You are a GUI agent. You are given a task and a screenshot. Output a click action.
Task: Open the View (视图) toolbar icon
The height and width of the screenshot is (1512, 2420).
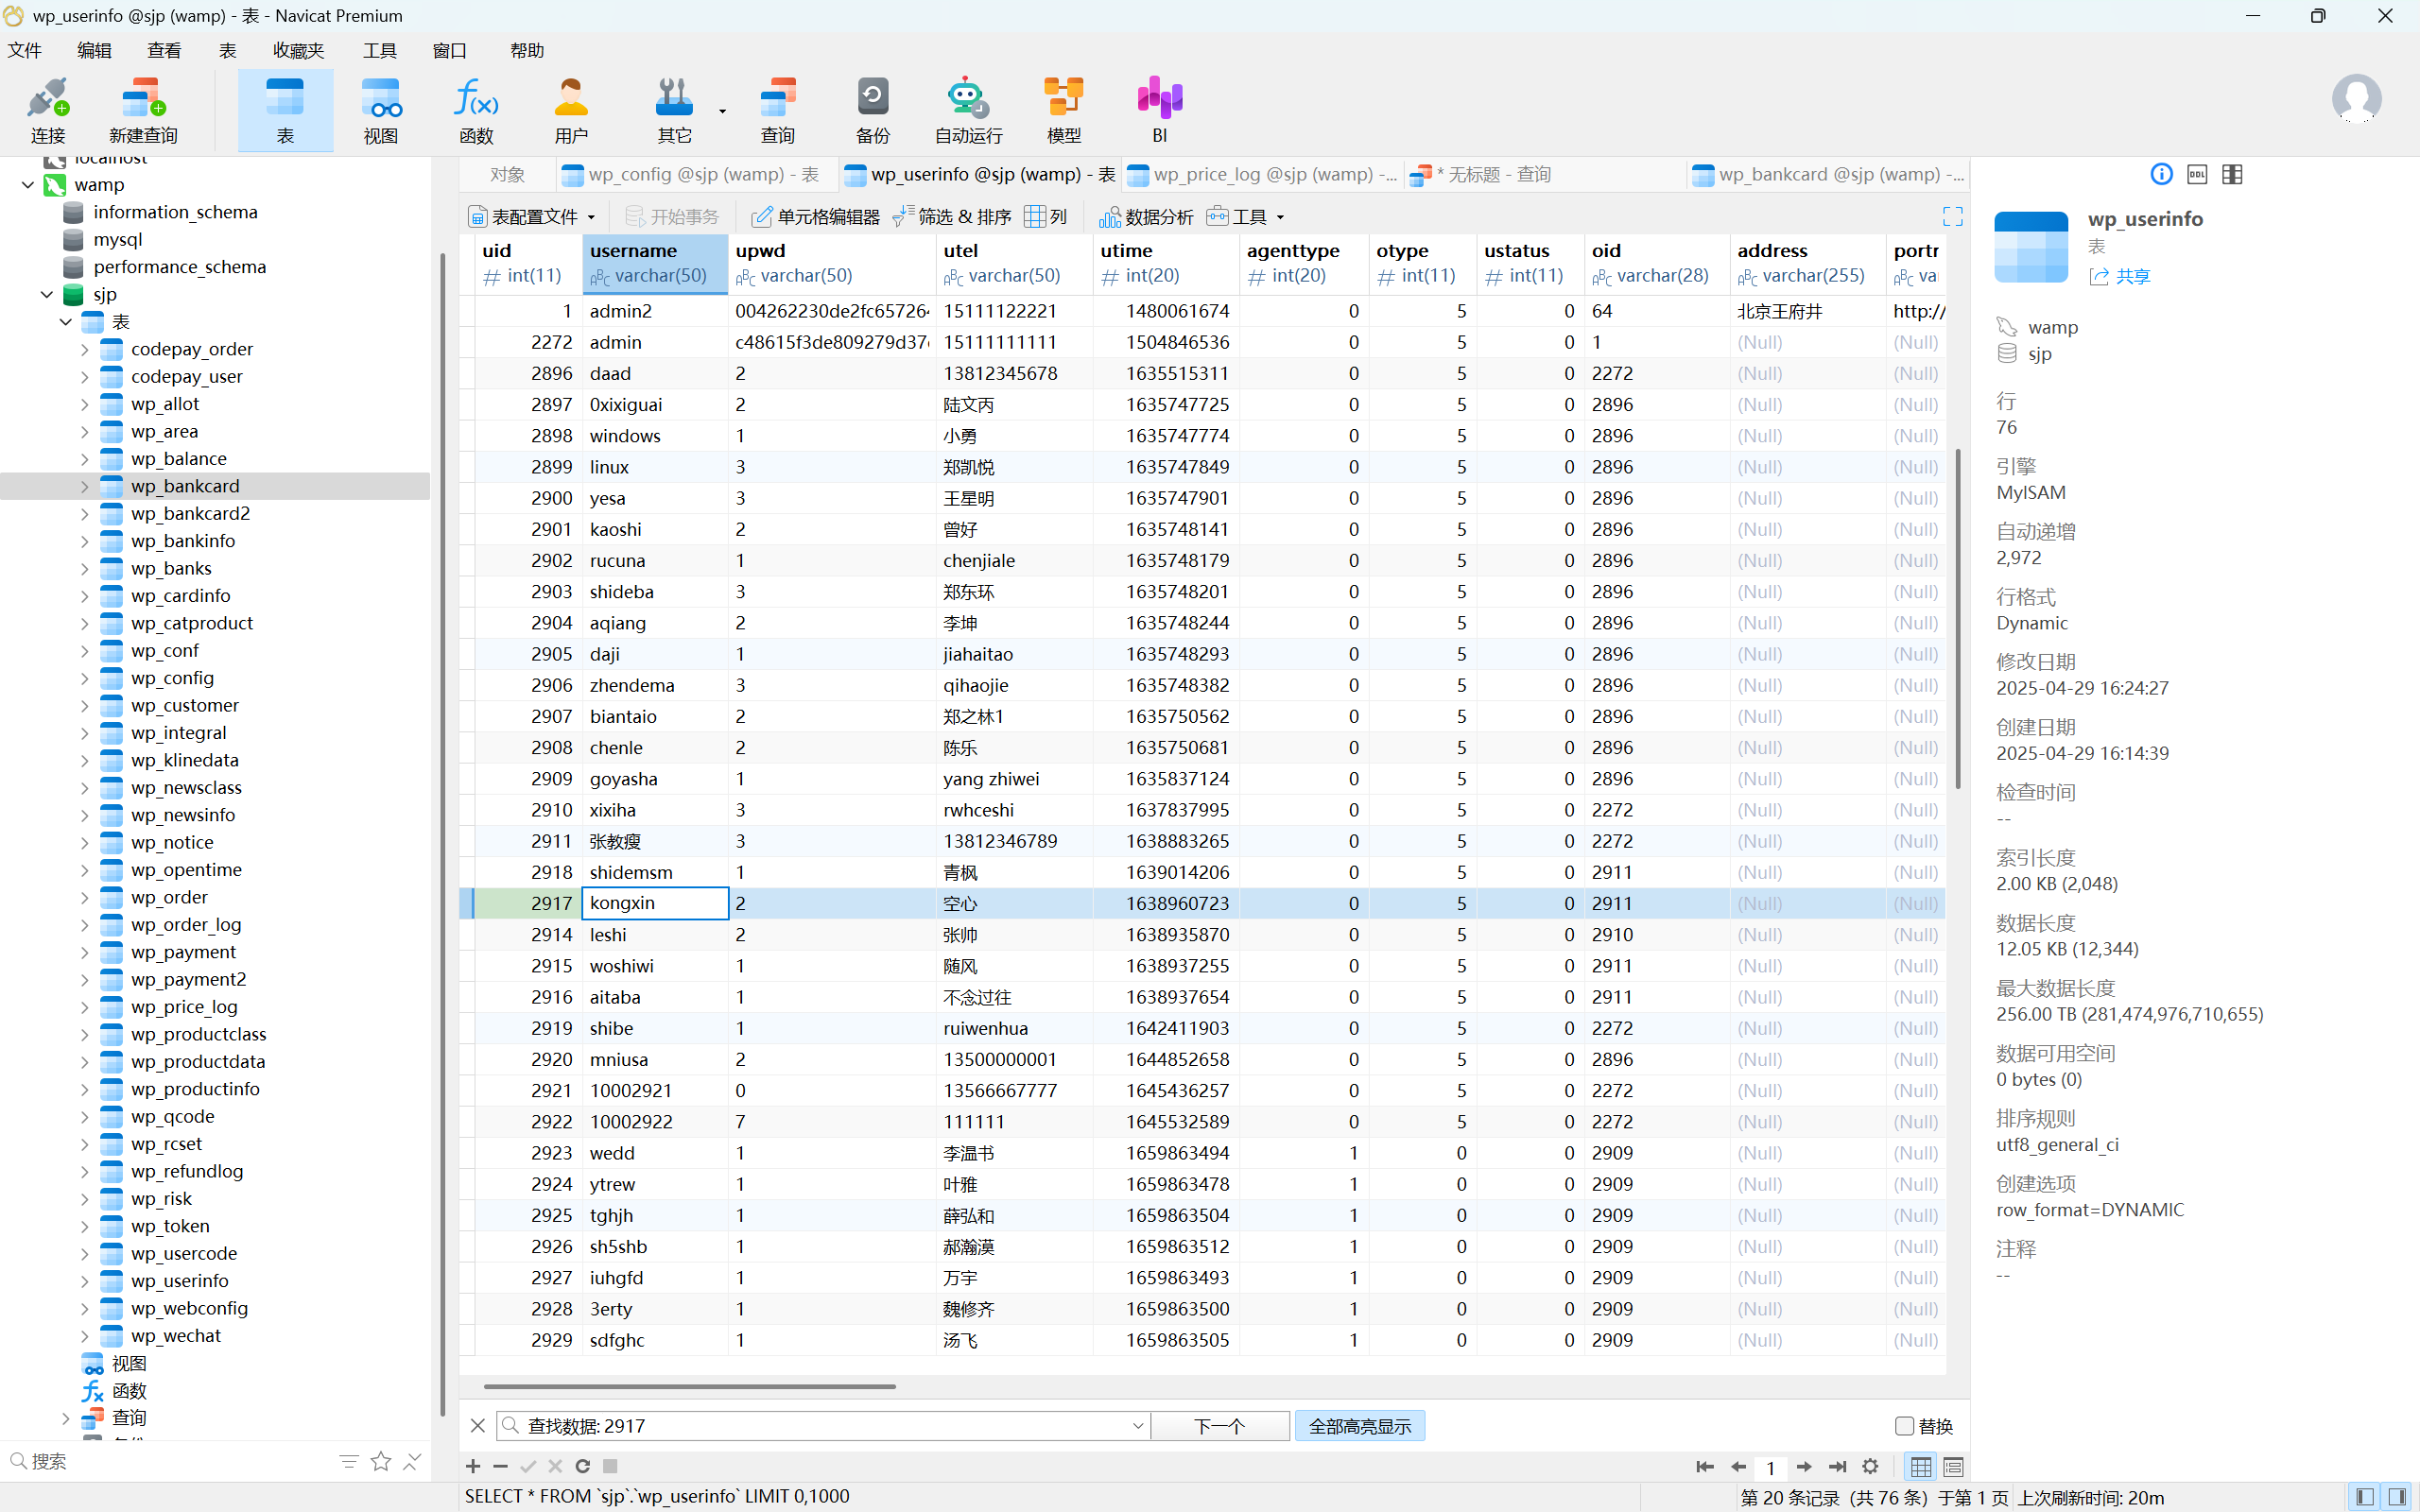380,110
